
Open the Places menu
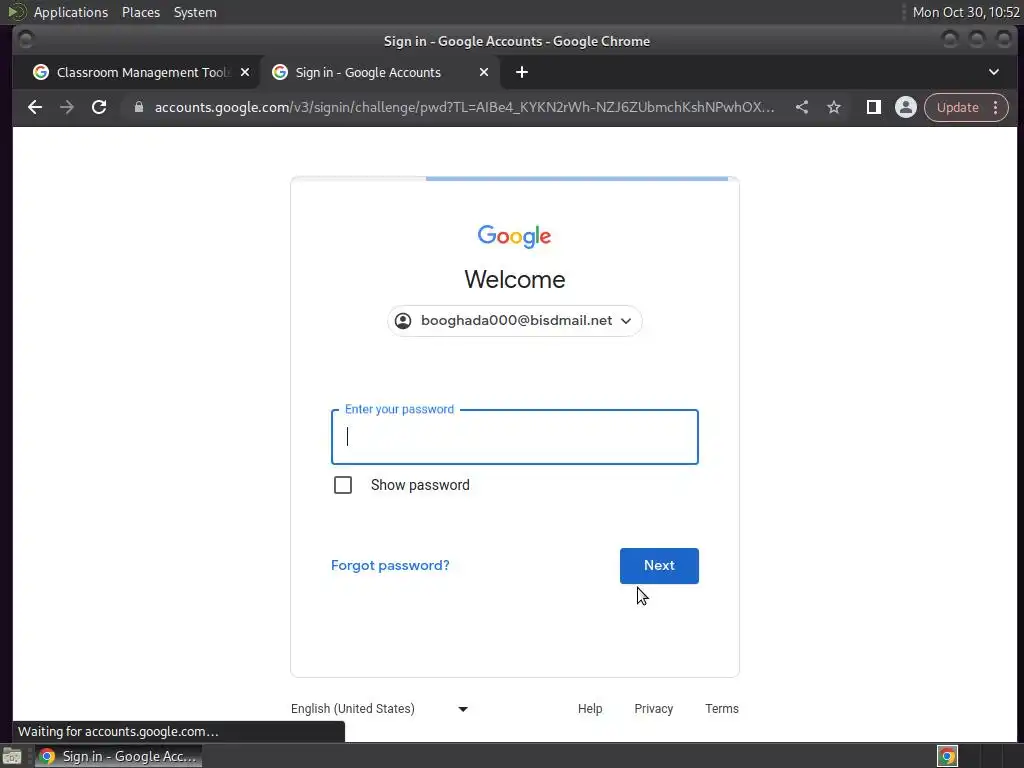coord(141,12)
